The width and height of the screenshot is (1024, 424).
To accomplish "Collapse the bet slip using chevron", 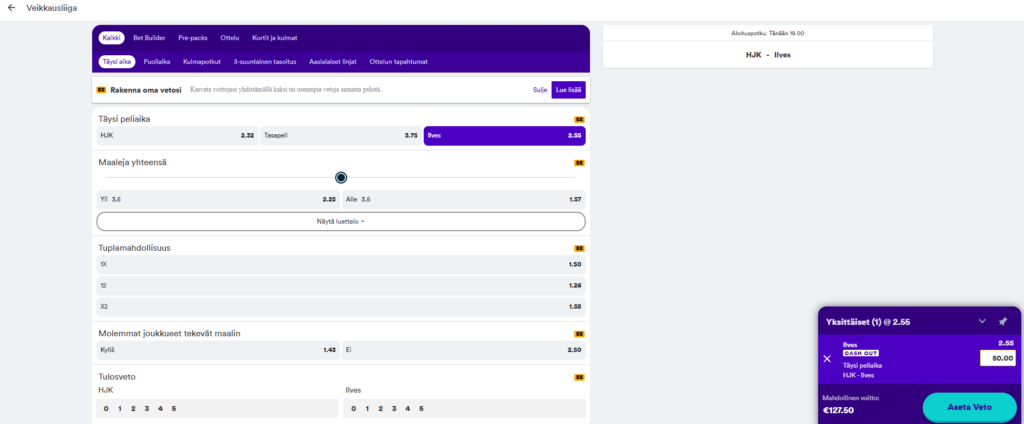I will tap(982, 322).
